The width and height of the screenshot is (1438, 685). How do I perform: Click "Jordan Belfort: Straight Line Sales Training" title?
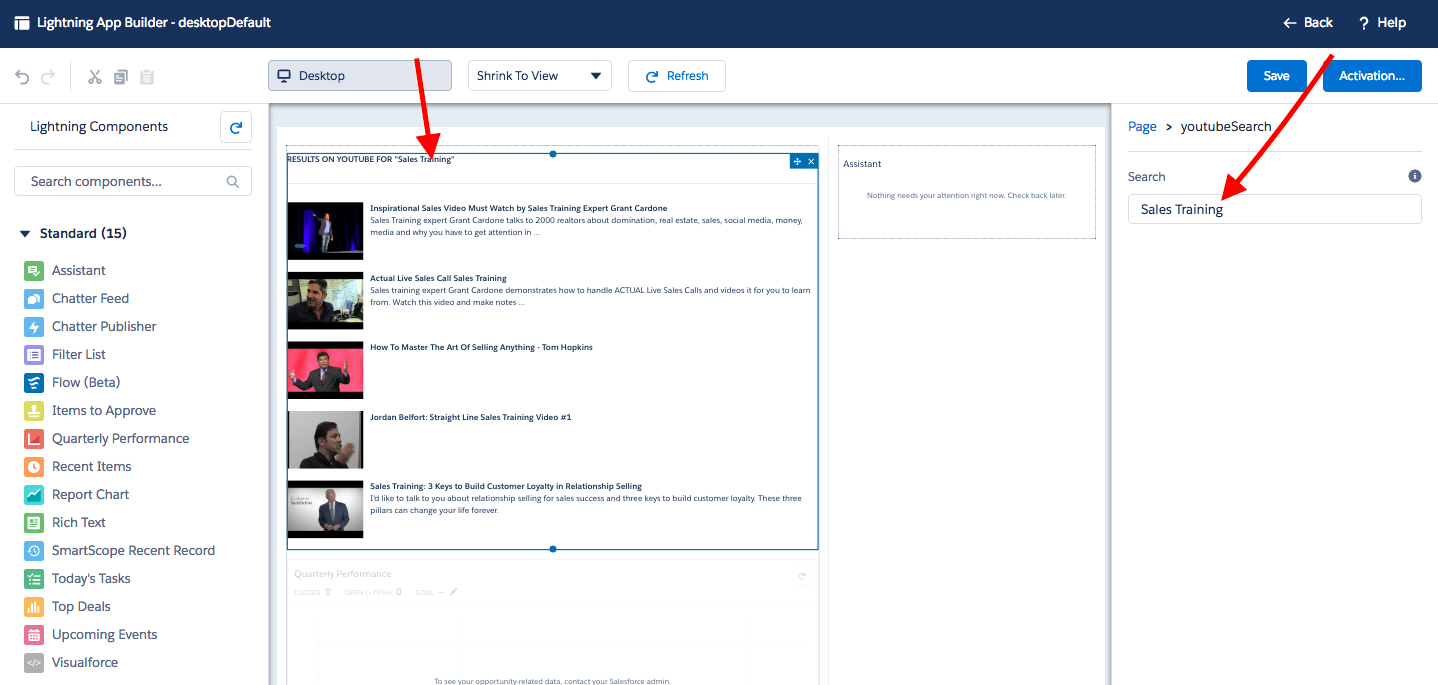coord(470,417)
